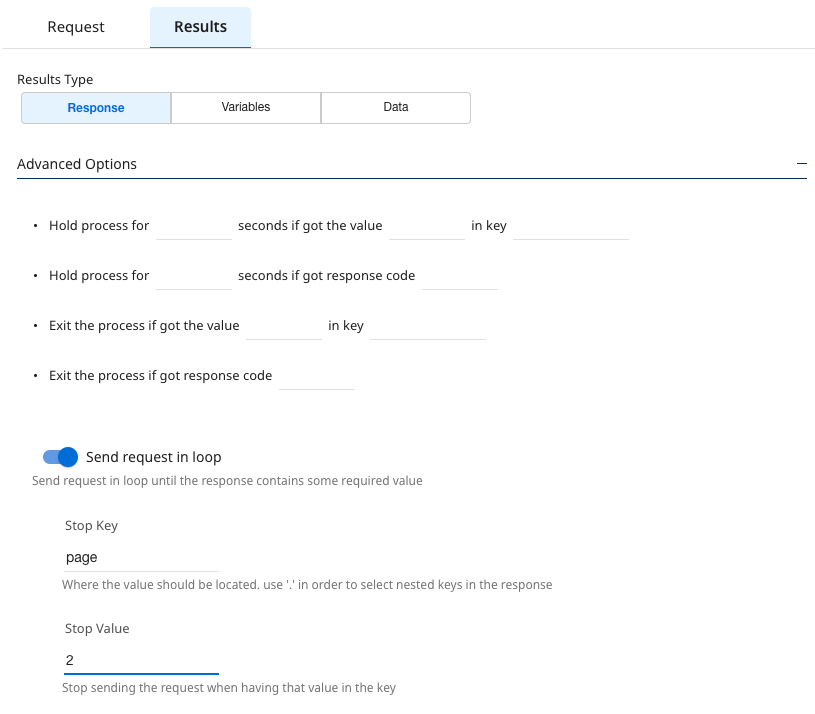Click key field in Exit the process row

point(427,326)
